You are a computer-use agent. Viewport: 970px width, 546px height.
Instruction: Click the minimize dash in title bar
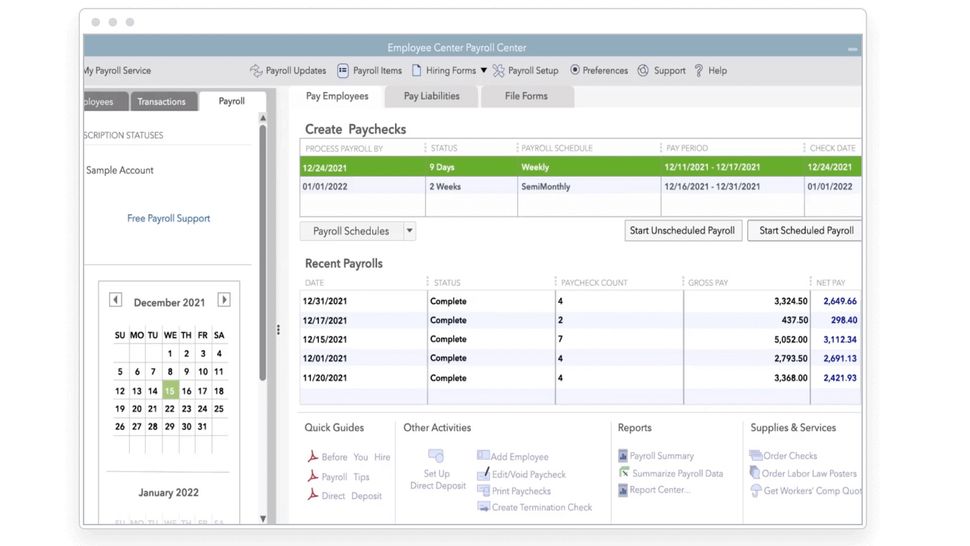tap(852, 48)
